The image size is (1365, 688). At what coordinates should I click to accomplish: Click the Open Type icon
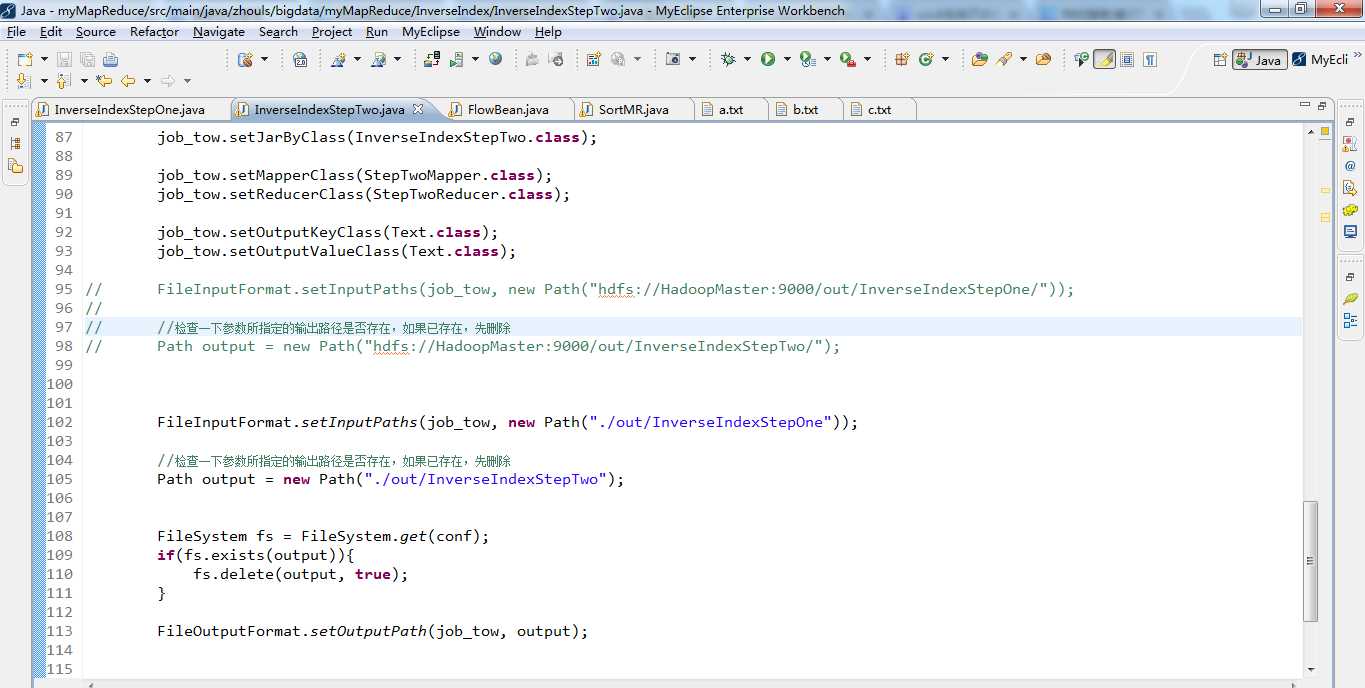(x=979, y=60)
